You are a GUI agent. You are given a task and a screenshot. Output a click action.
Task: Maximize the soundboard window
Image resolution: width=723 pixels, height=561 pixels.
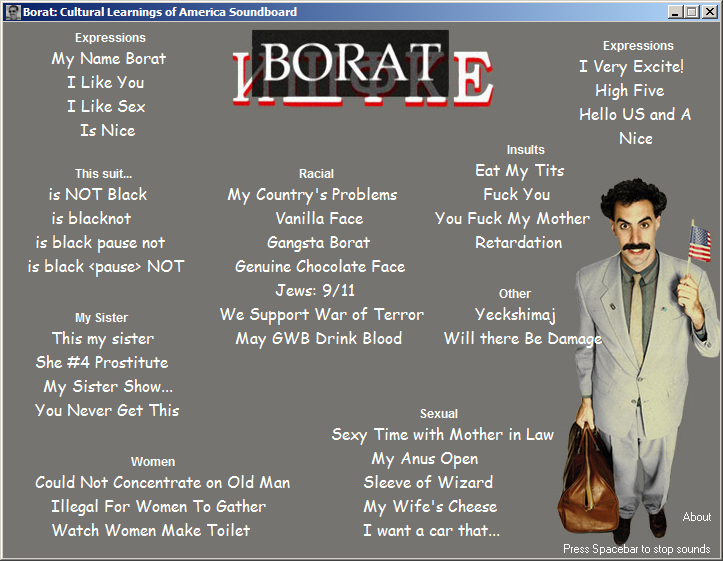[x=692, y=12]
